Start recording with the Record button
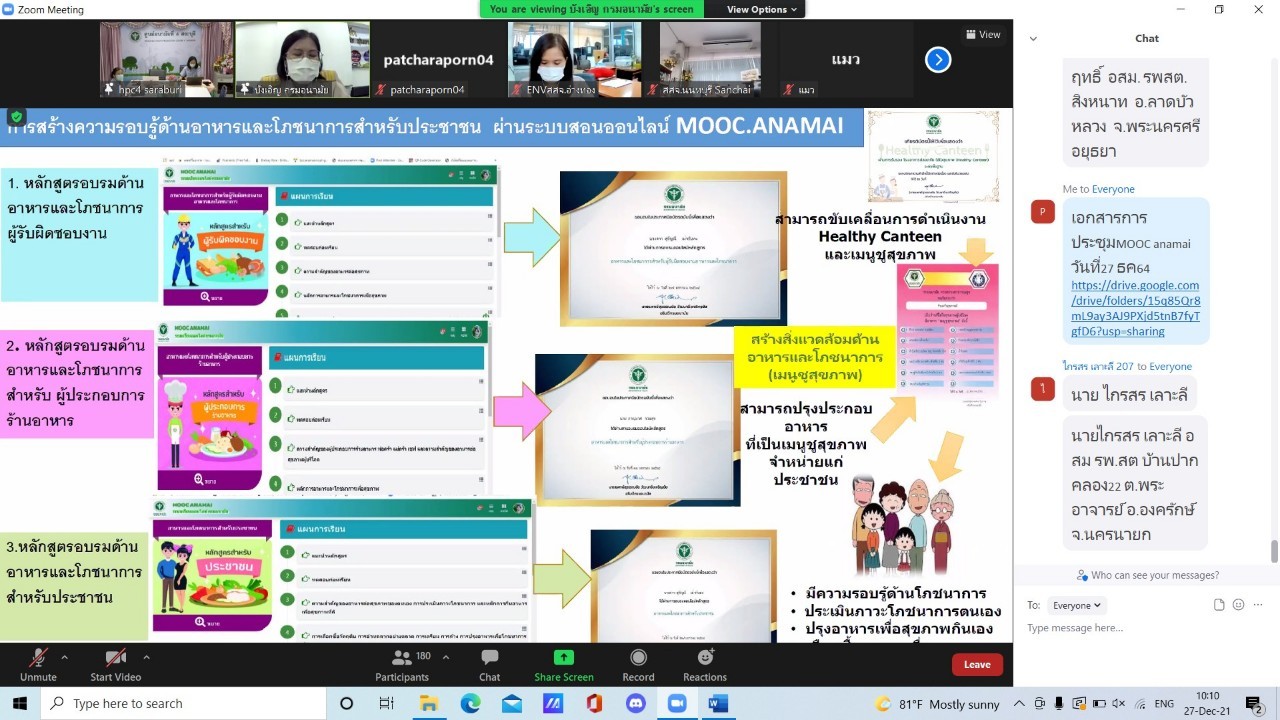The height and width of the screenshot is (720, 1280). coord(638,665)
